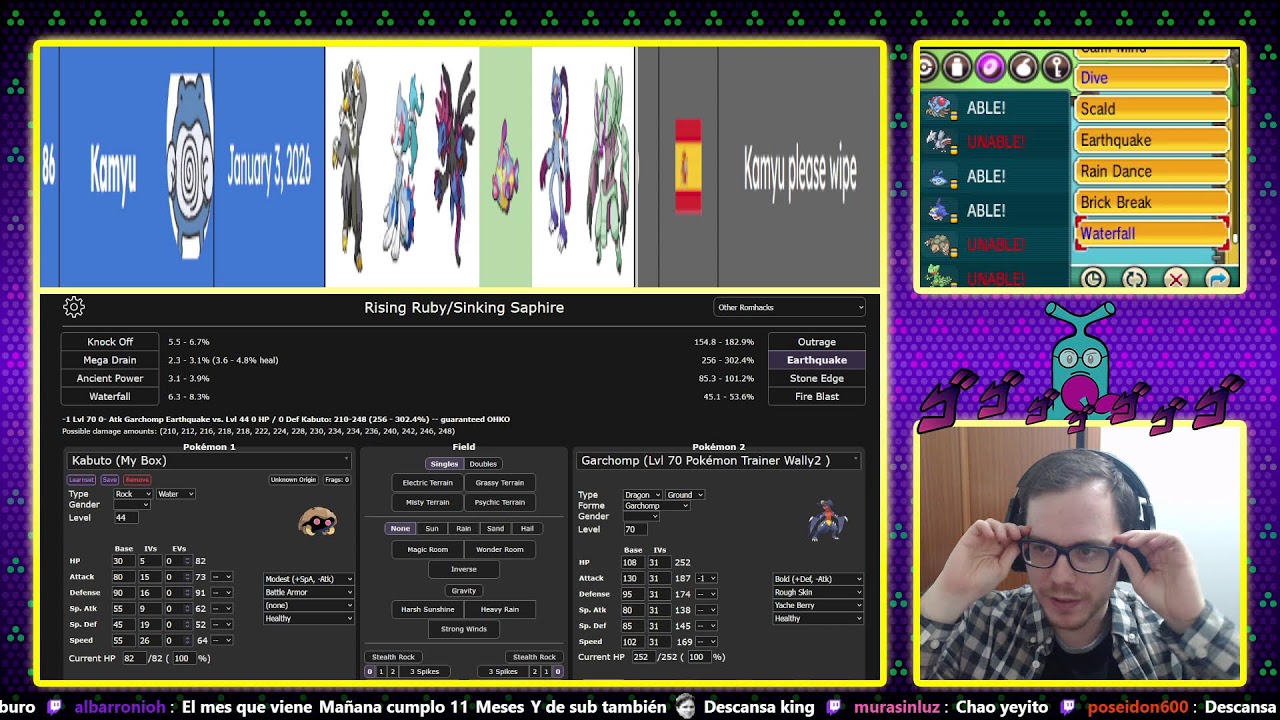Image resolution: width=1280 pixels, height=720 pixels.
Task: Click the Kabuto sprite image
Action: click(x=318, y=521)
